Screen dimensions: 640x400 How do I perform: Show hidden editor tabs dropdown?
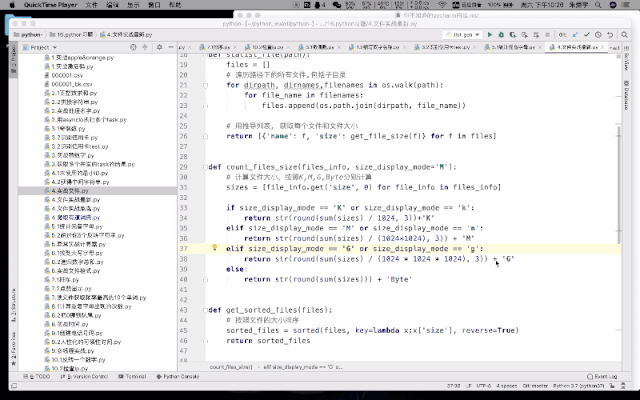coord(614,47)
